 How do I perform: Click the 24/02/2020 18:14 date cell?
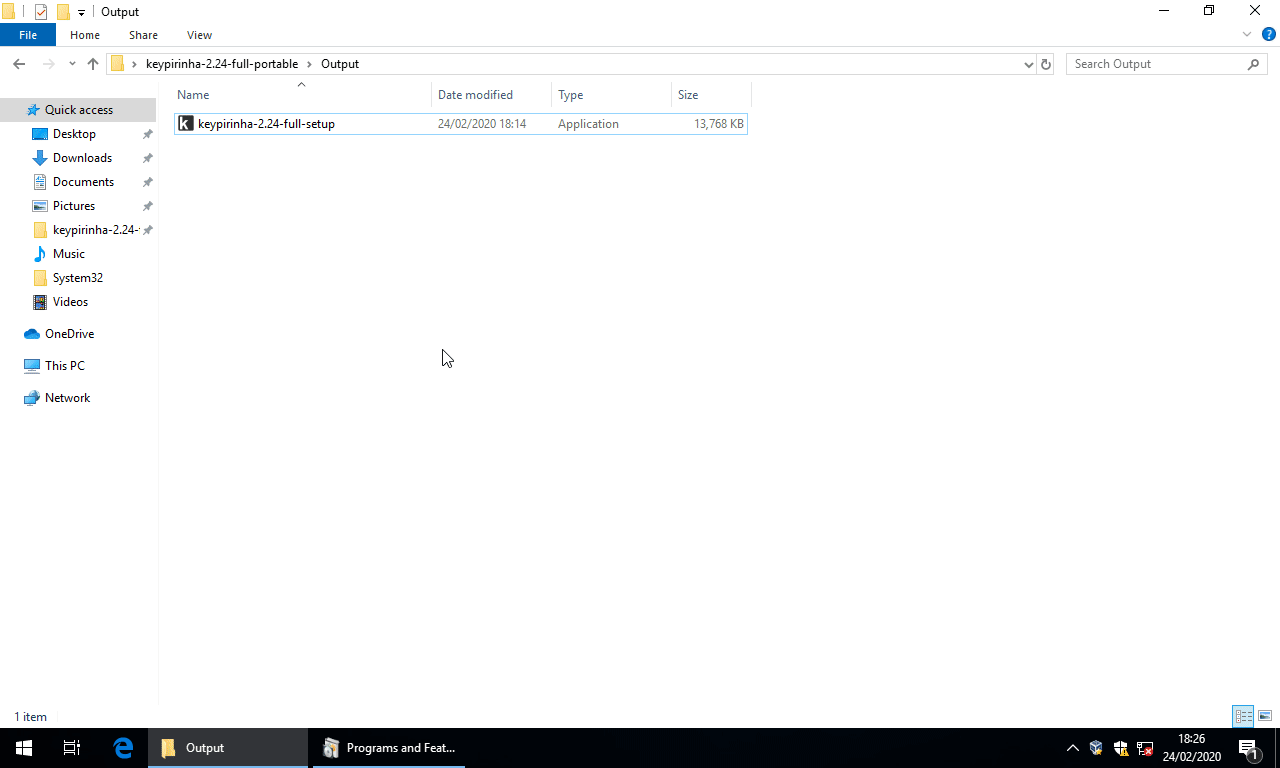pos(482,124)
